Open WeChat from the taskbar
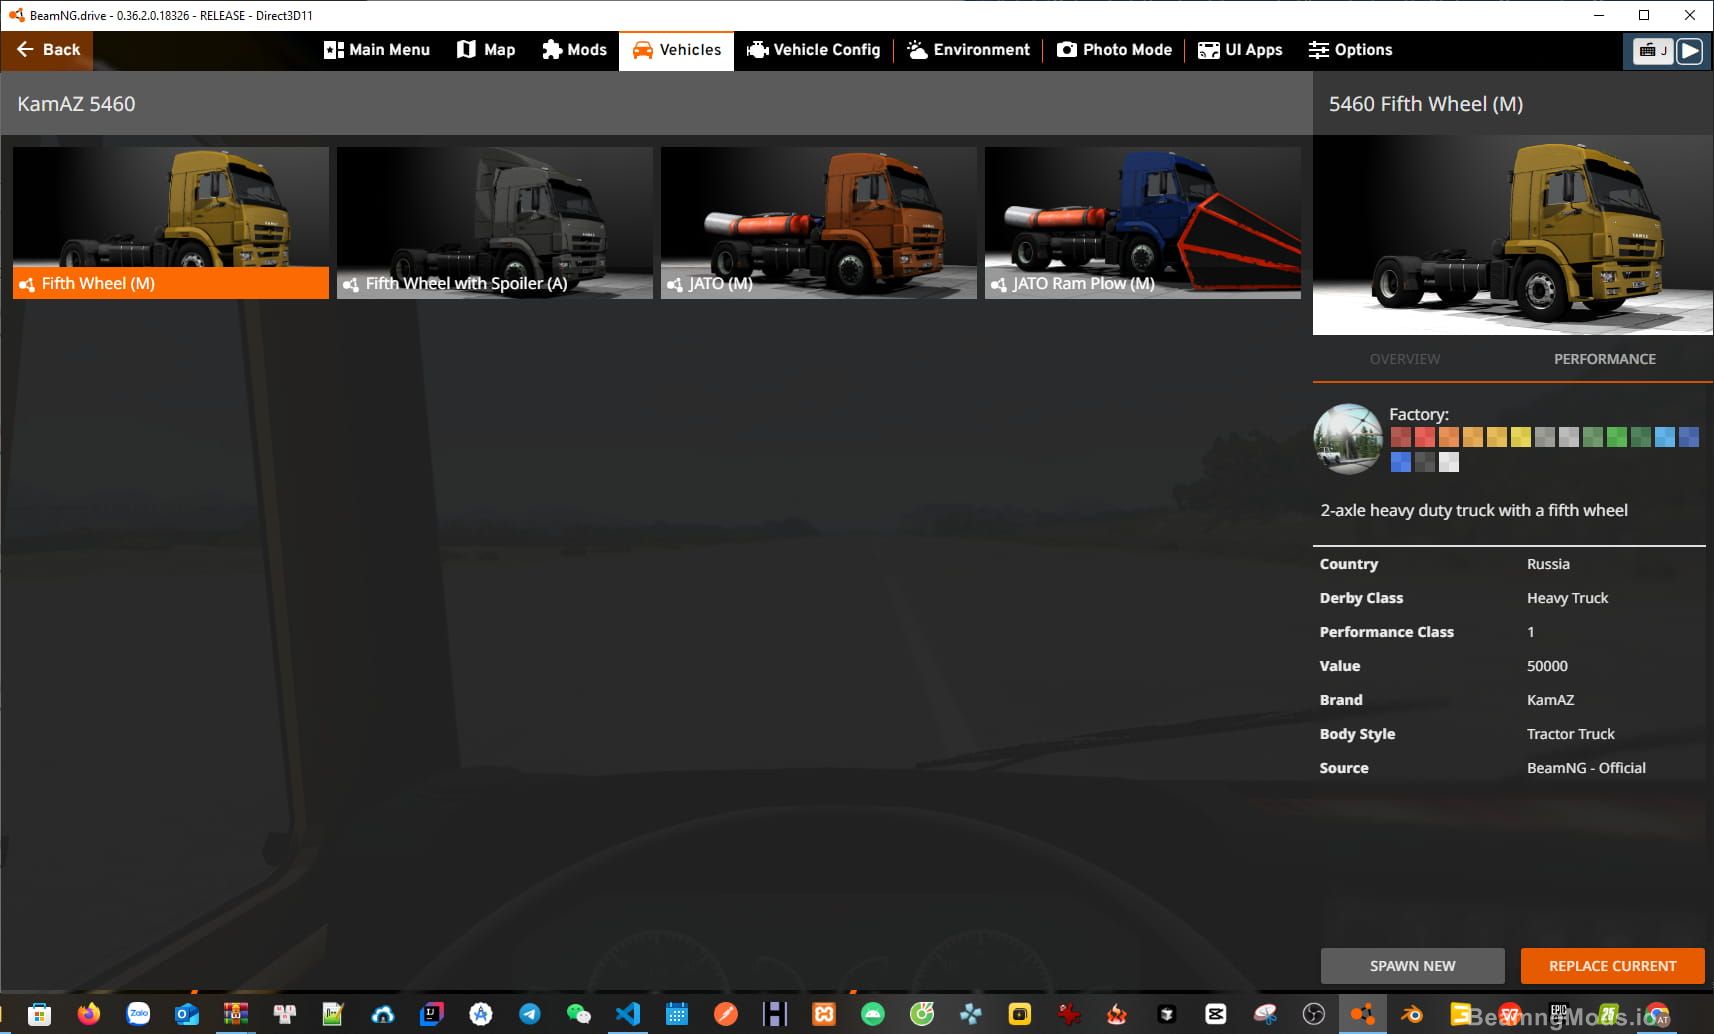The image size is (1714, 1034). [x=579, y=1014]
